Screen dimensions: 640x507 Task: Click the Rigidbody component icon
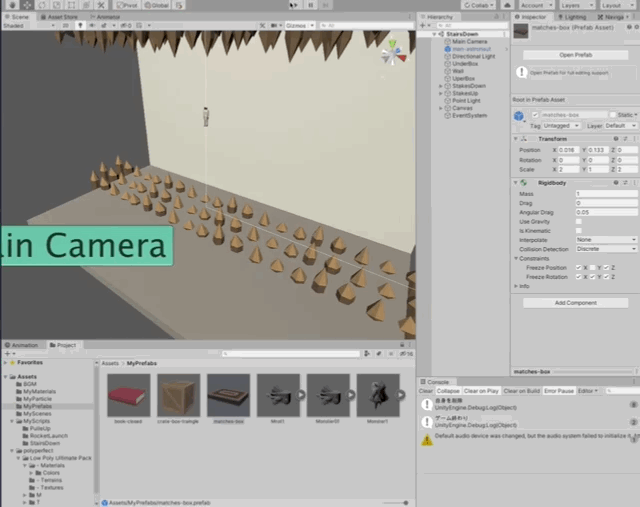tap(525, 183)
